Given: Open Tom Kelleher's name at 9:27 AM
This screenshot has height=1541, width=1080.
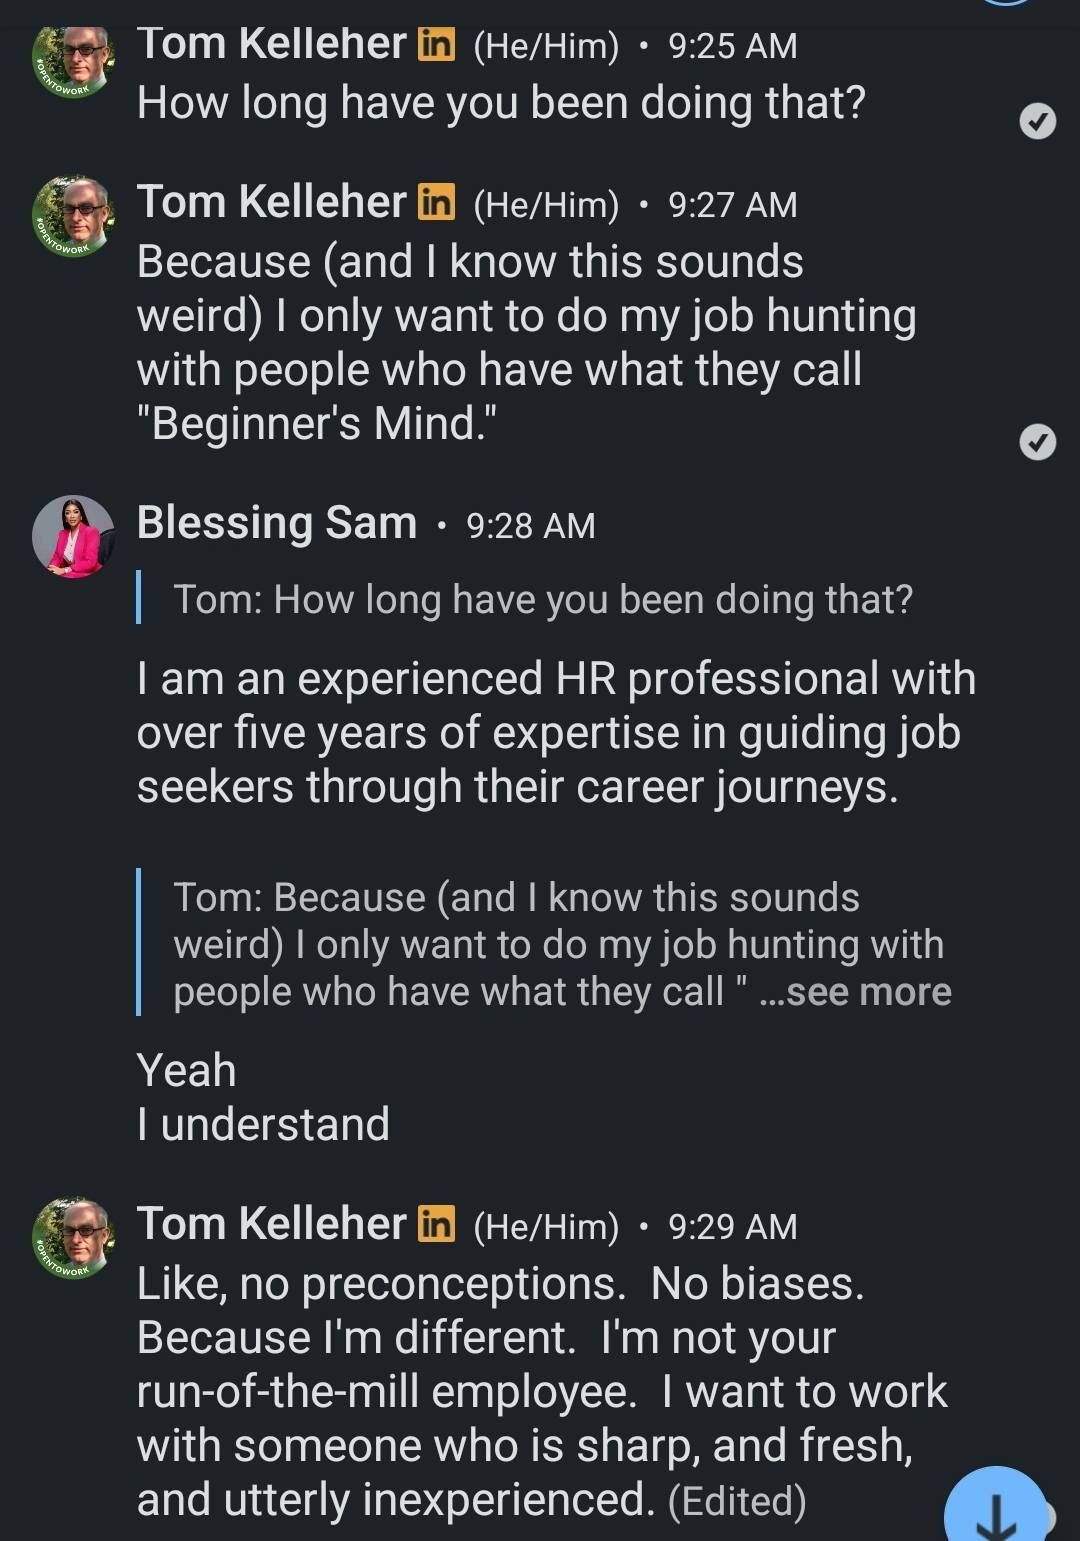Looking at the screenshot, I should [x=272, y=202].
